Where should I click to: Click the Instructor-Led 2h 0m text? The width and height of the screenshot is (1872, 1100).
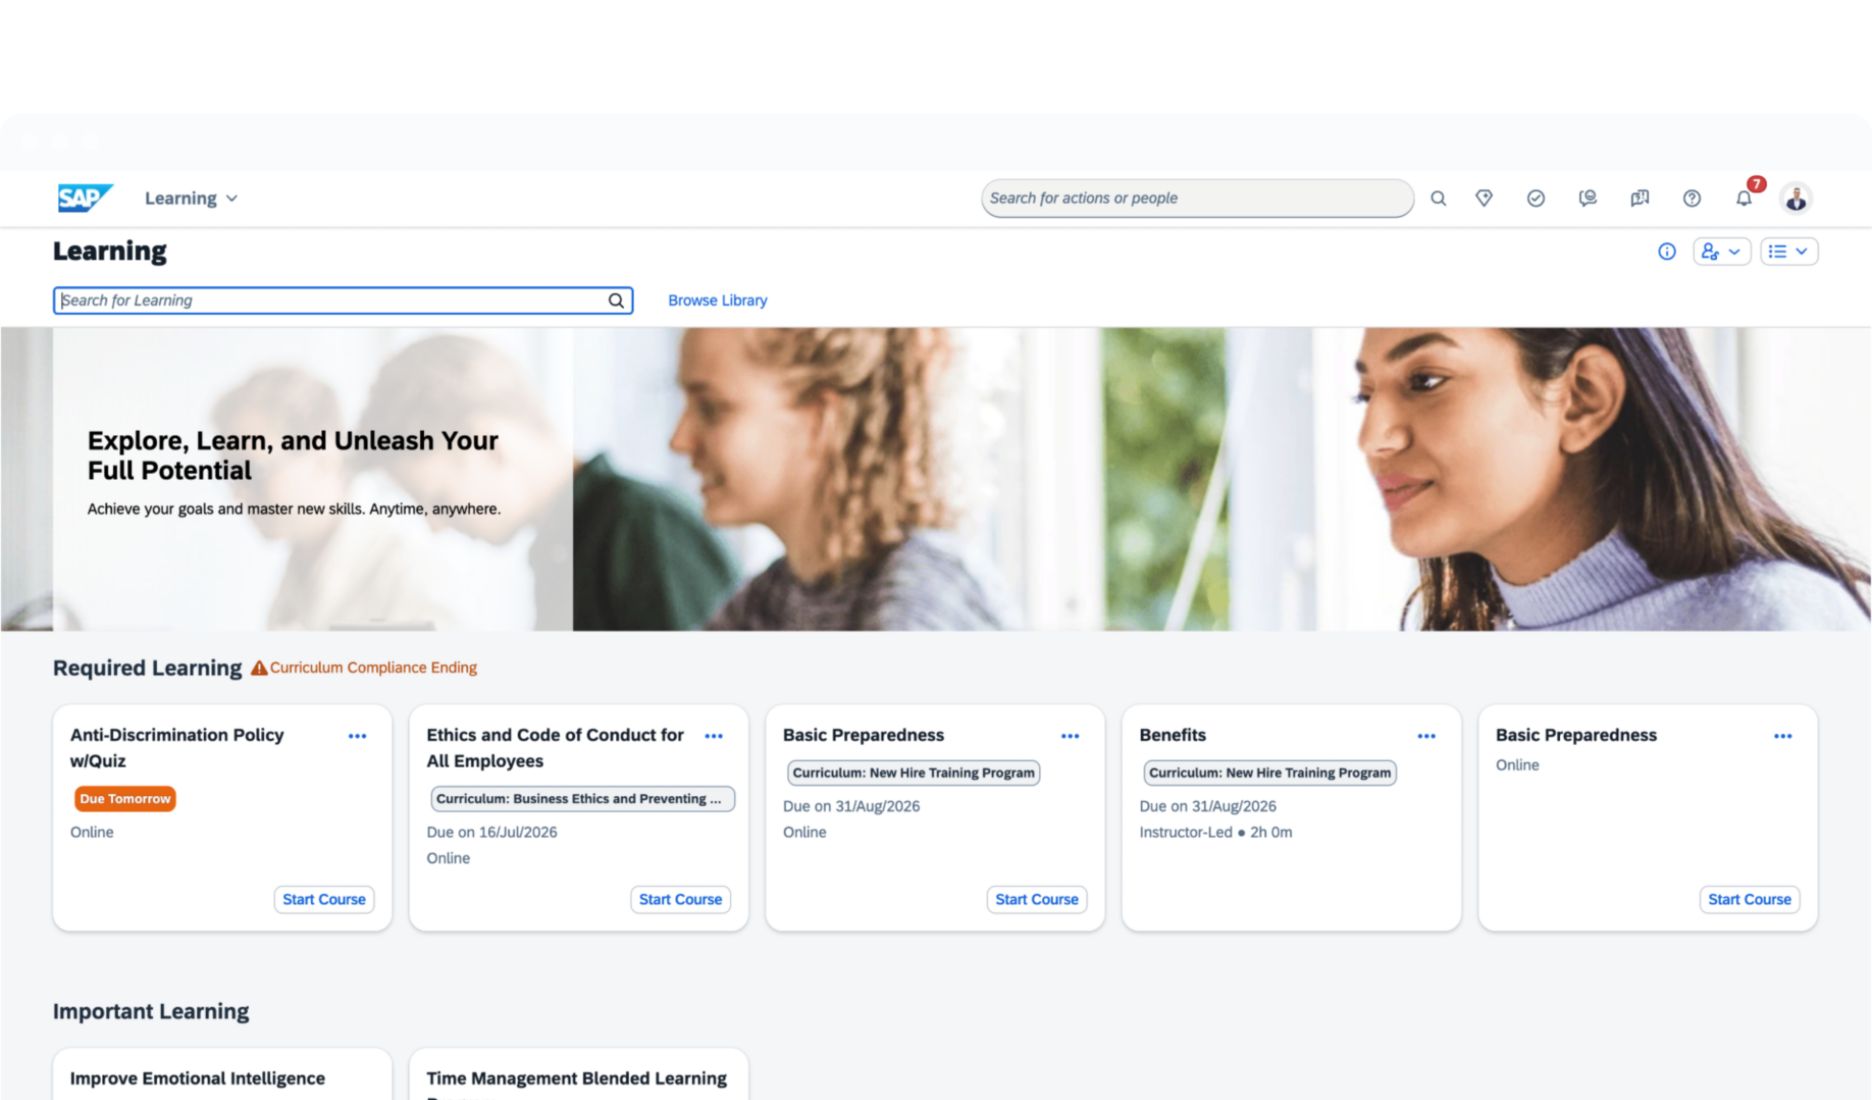click(x=1216, y=832)
